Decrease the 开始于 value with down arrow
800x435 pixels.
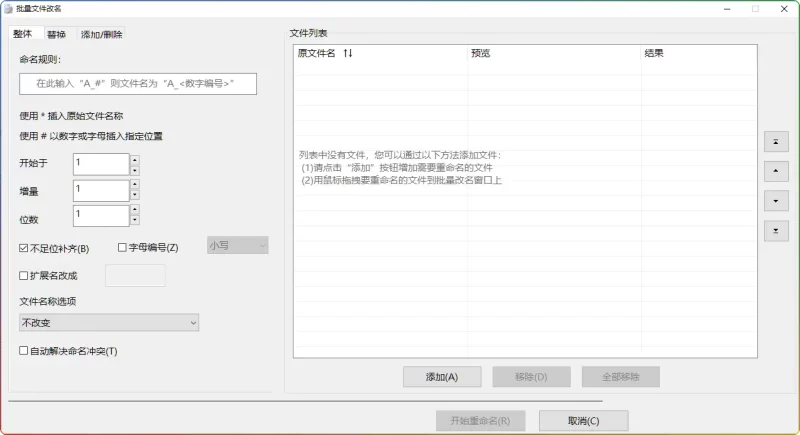pyautogui.click(x=135, y=170)
